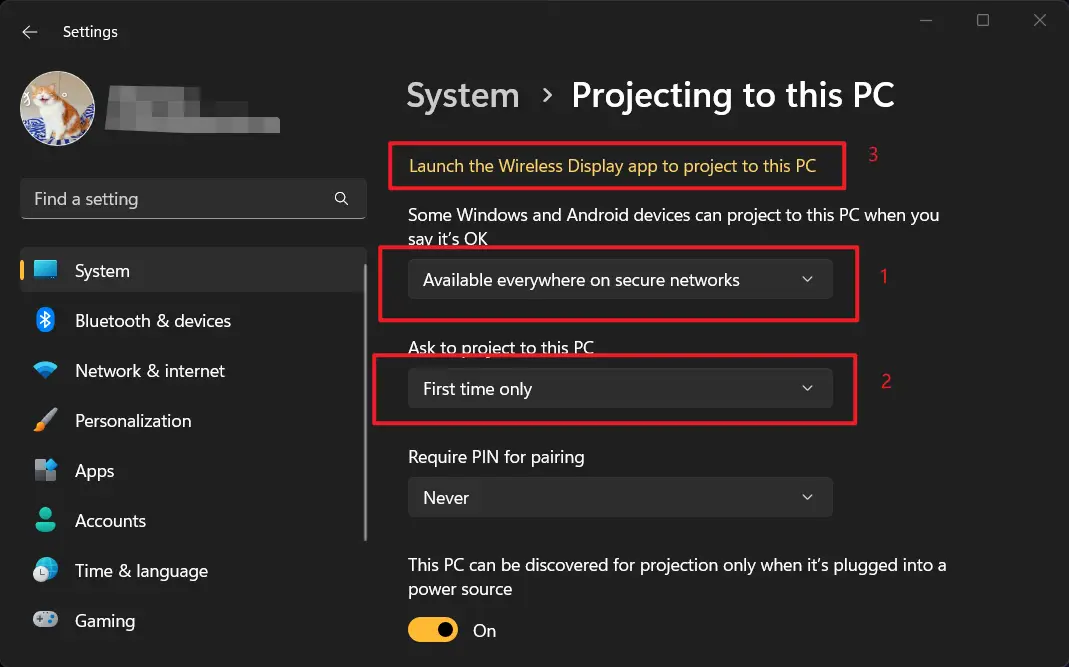Screen dimensions: 1069x667
Task: Open Gaming settings
Action: click(104, 621)
